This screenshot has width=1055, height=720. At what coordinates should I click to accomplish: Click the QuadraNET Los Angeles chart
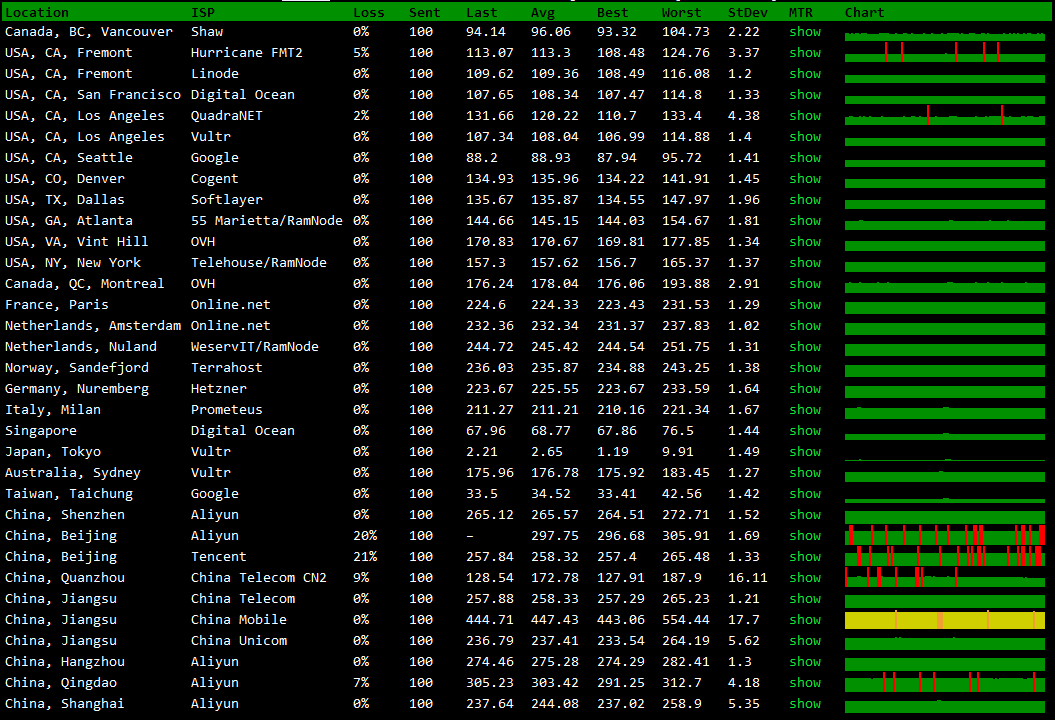(x=945, y=116)
